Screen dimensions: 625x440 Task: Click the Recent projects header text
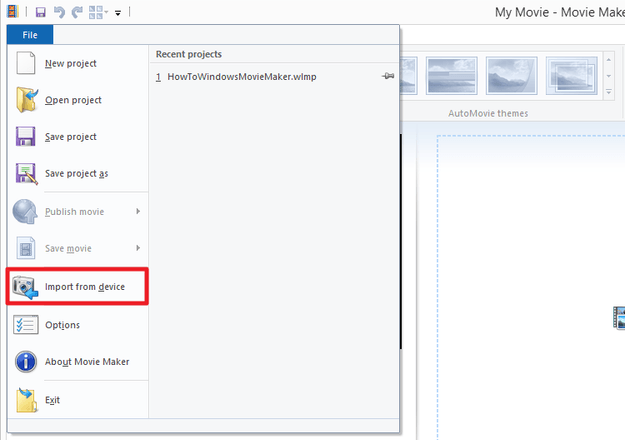189,54
